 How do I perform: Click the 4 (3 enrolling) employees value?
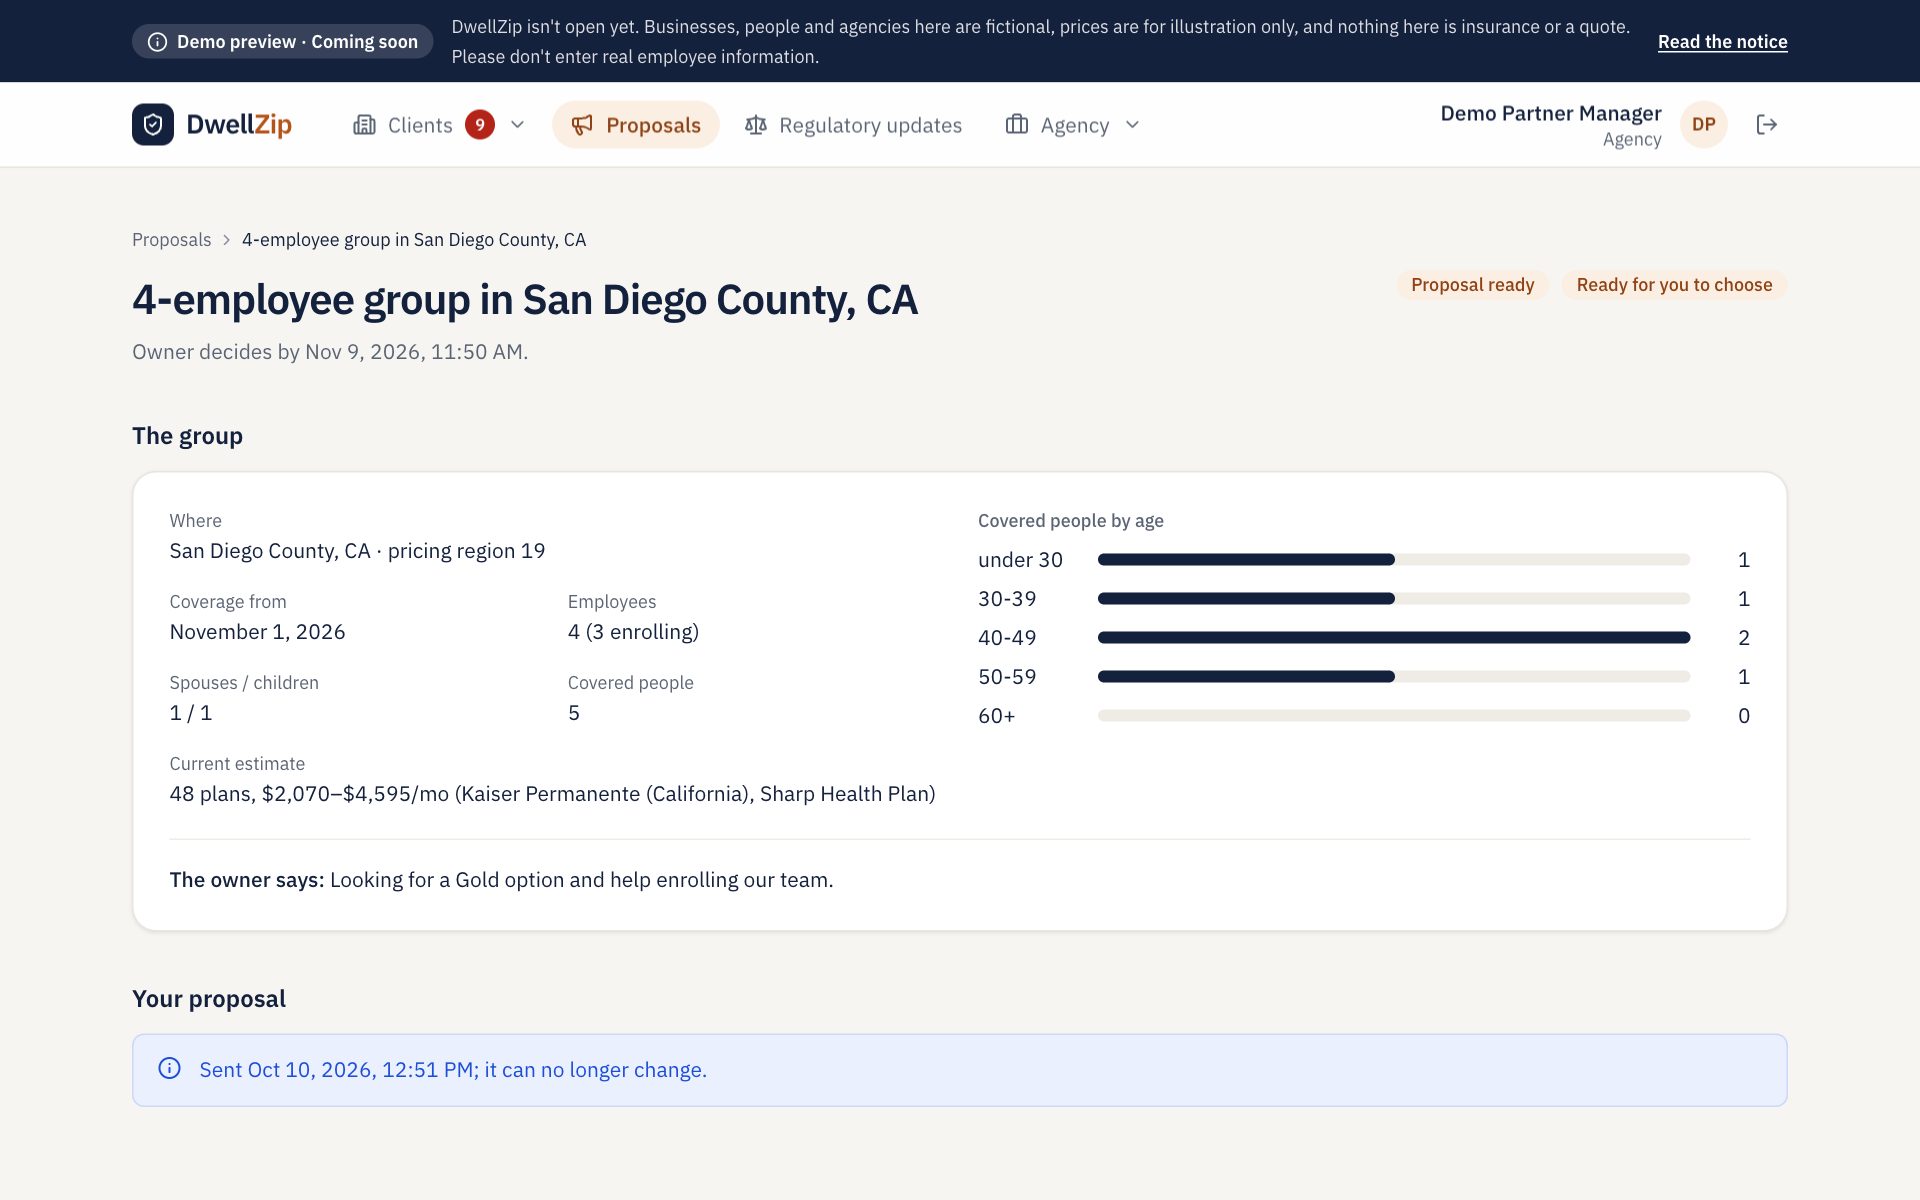pos(633,632)
